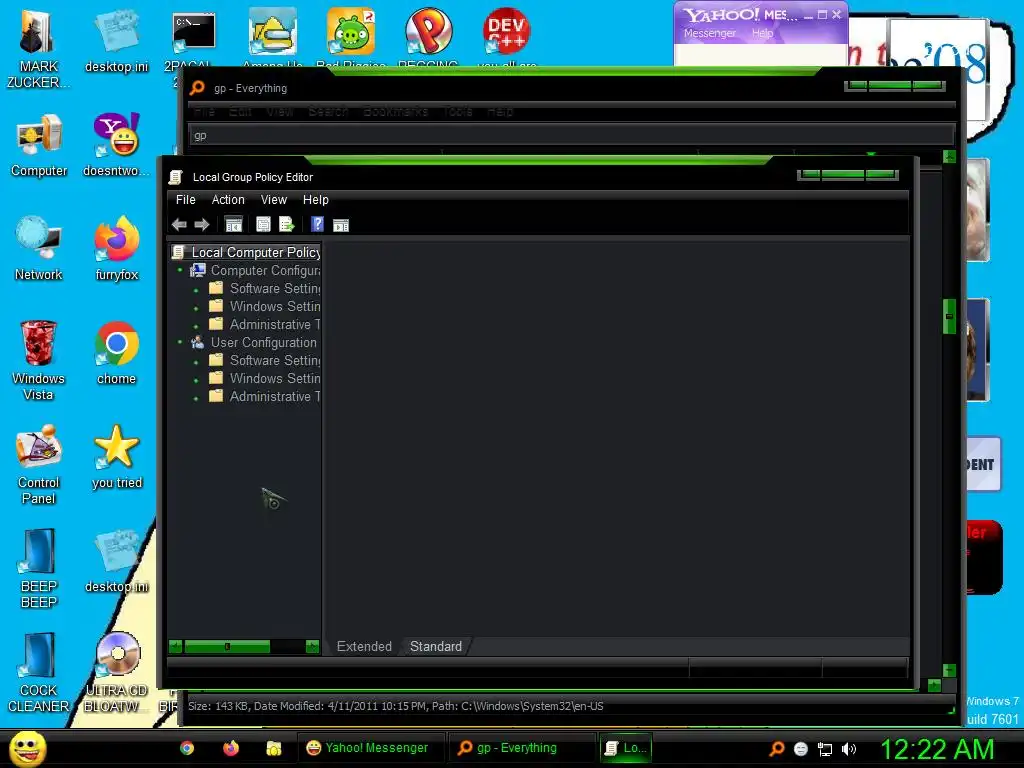The image size is (1024, 768).
Task: Open the 'furryfox' Firefox desktop icon
Action: click(117, 249)
